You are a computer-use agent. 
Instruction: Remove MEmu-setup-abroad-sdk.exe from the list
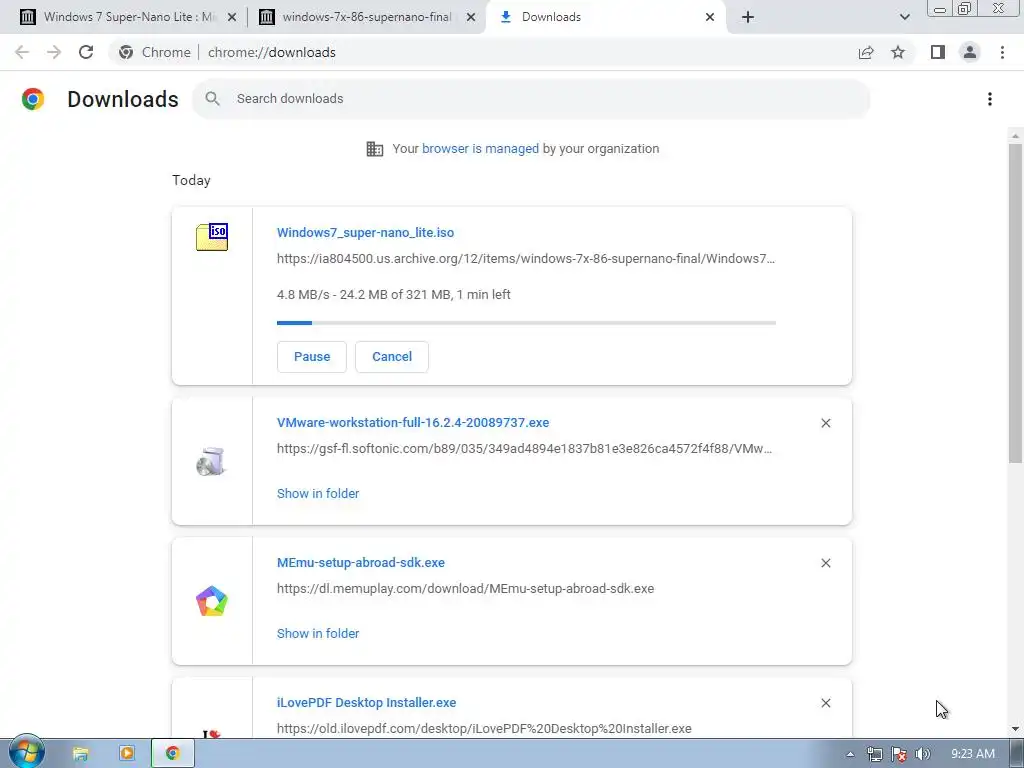pos(825,563)
